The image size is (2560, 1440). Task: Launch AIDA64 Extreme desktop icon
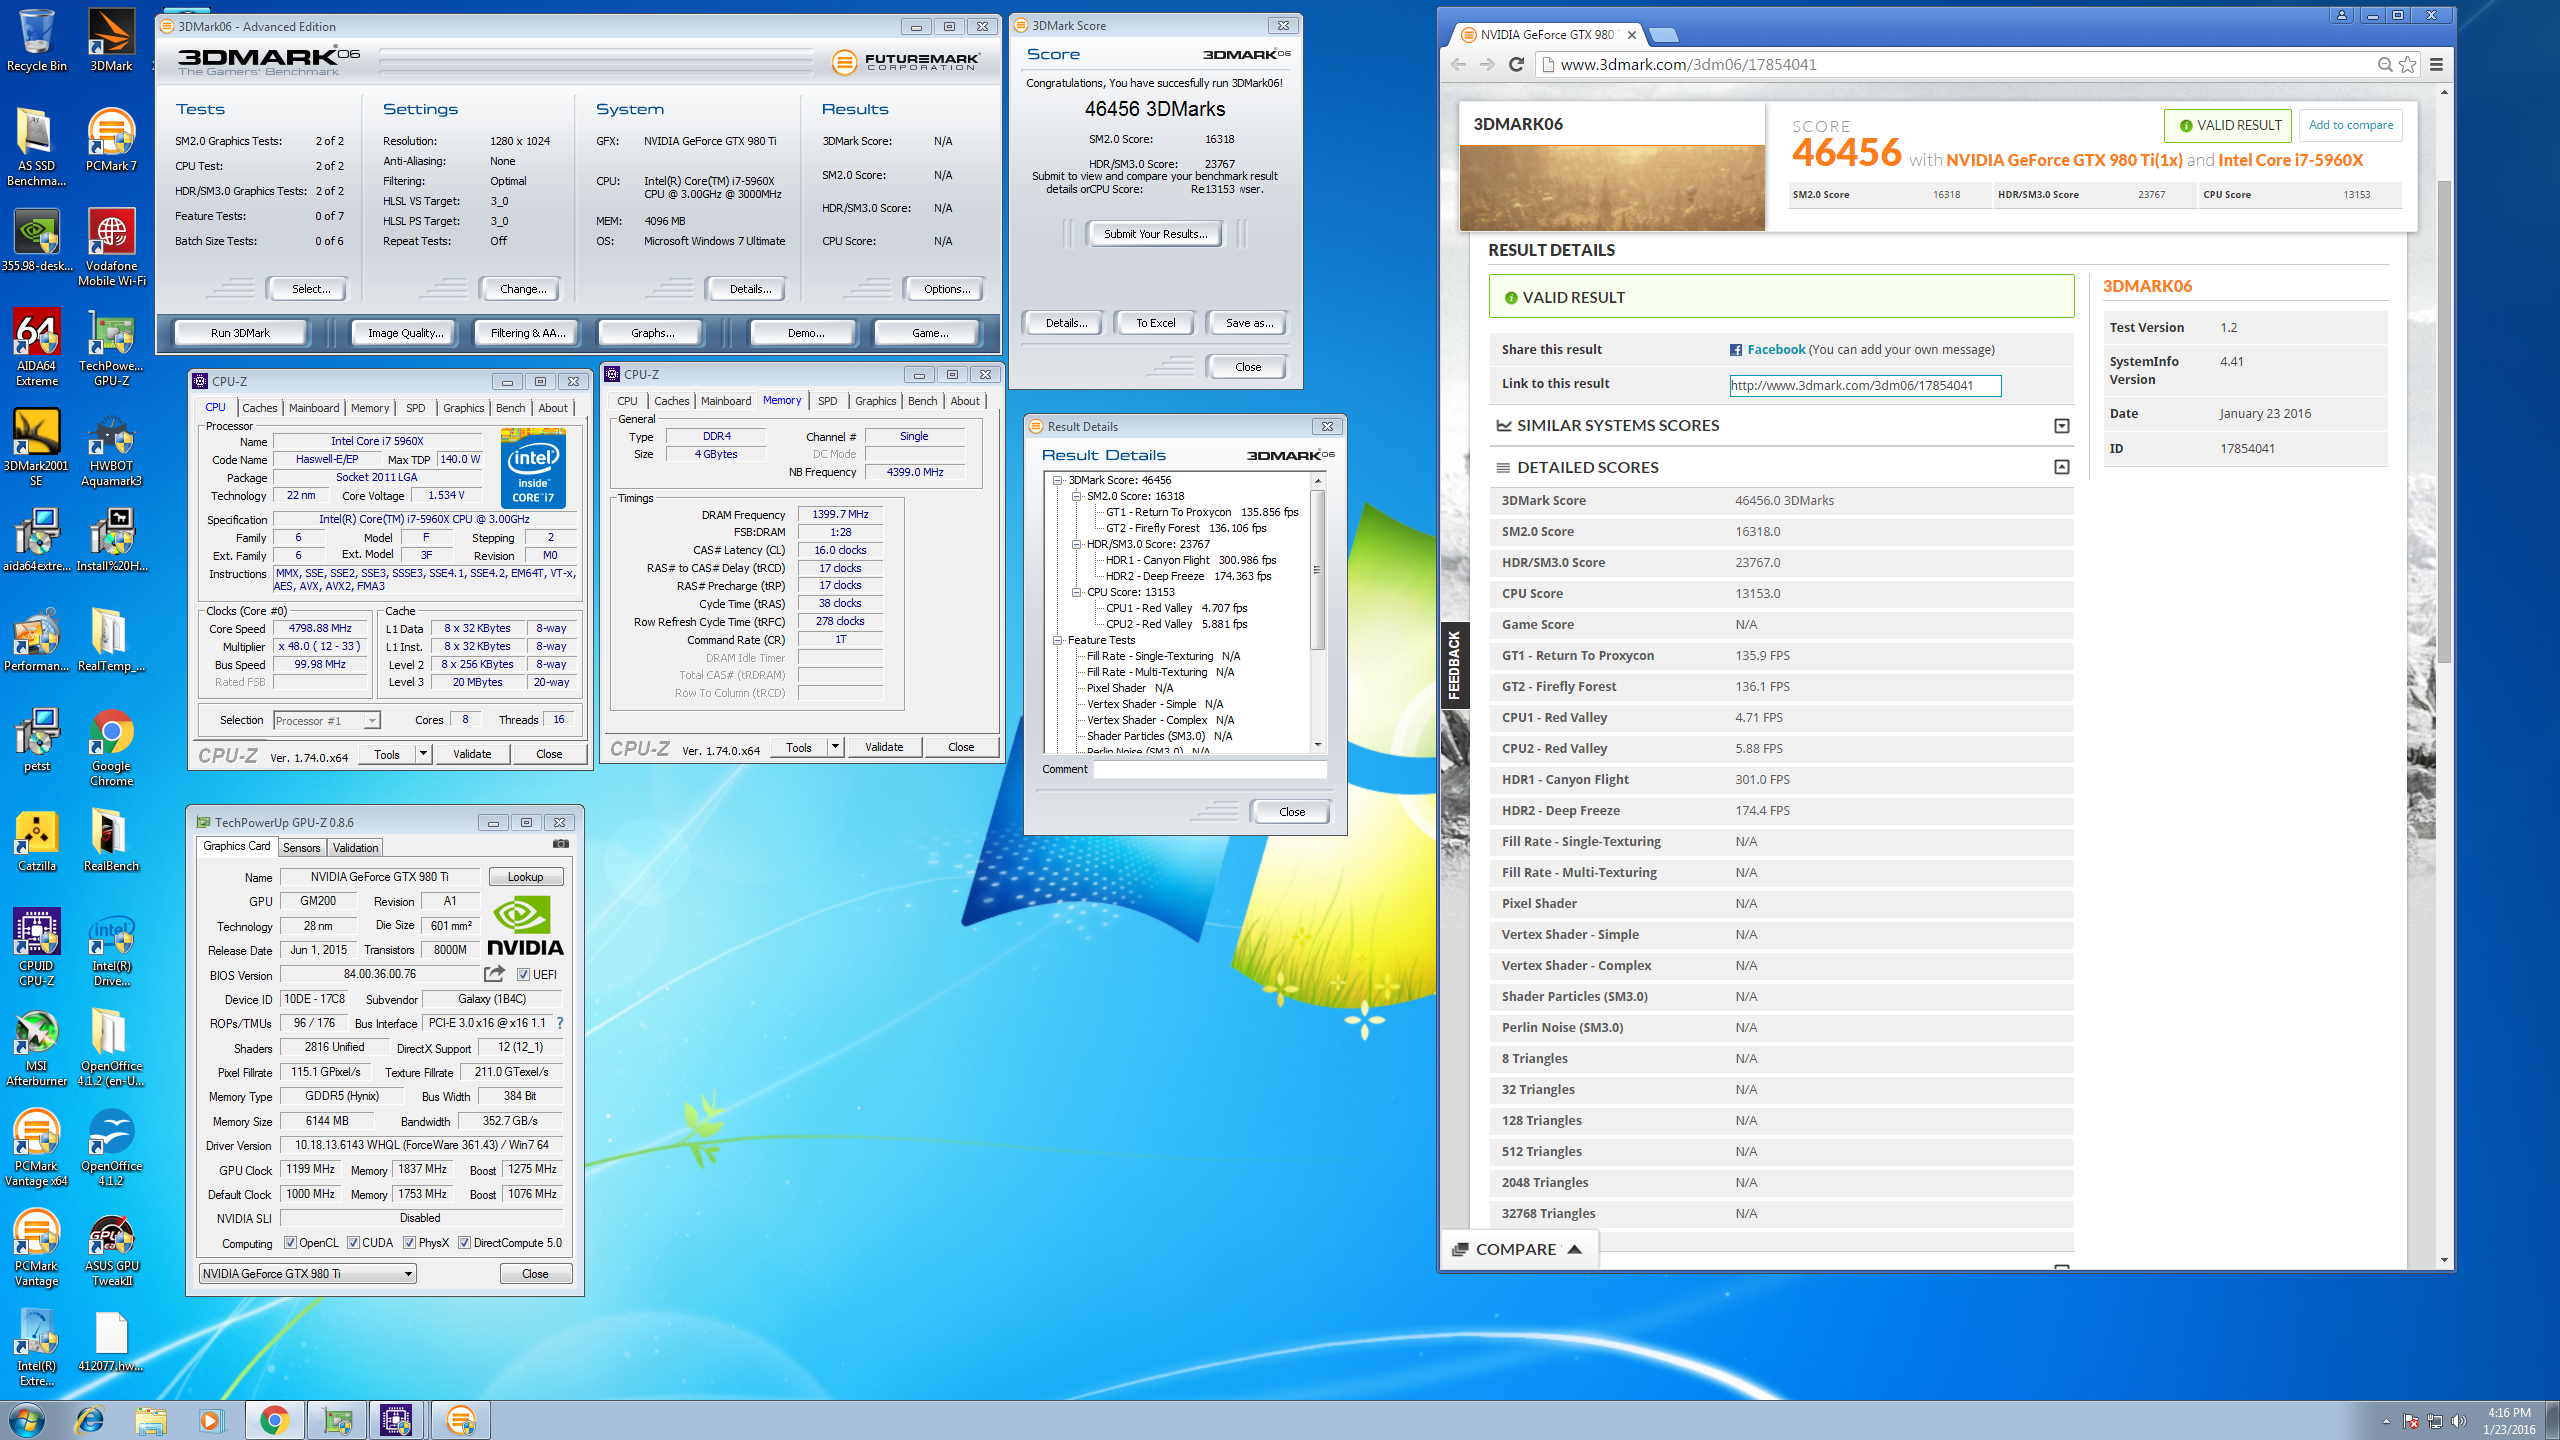[37, 347]
